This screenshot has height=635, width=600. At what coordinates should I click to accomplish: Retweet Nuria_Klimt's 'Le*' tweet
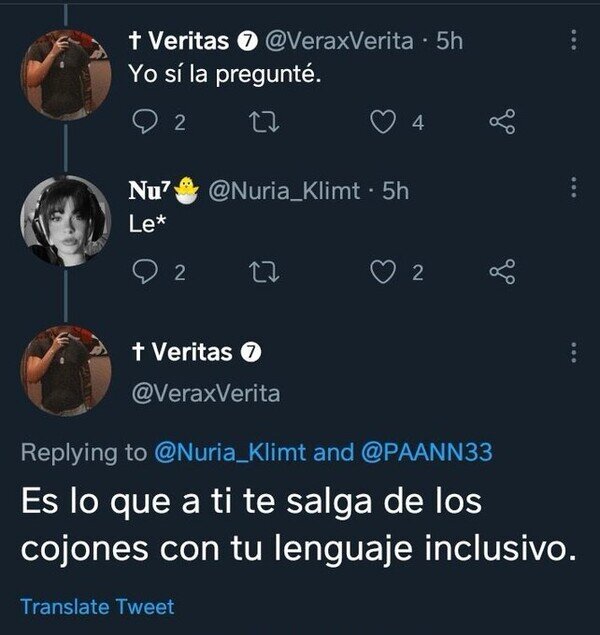click(x=259, y=273)
